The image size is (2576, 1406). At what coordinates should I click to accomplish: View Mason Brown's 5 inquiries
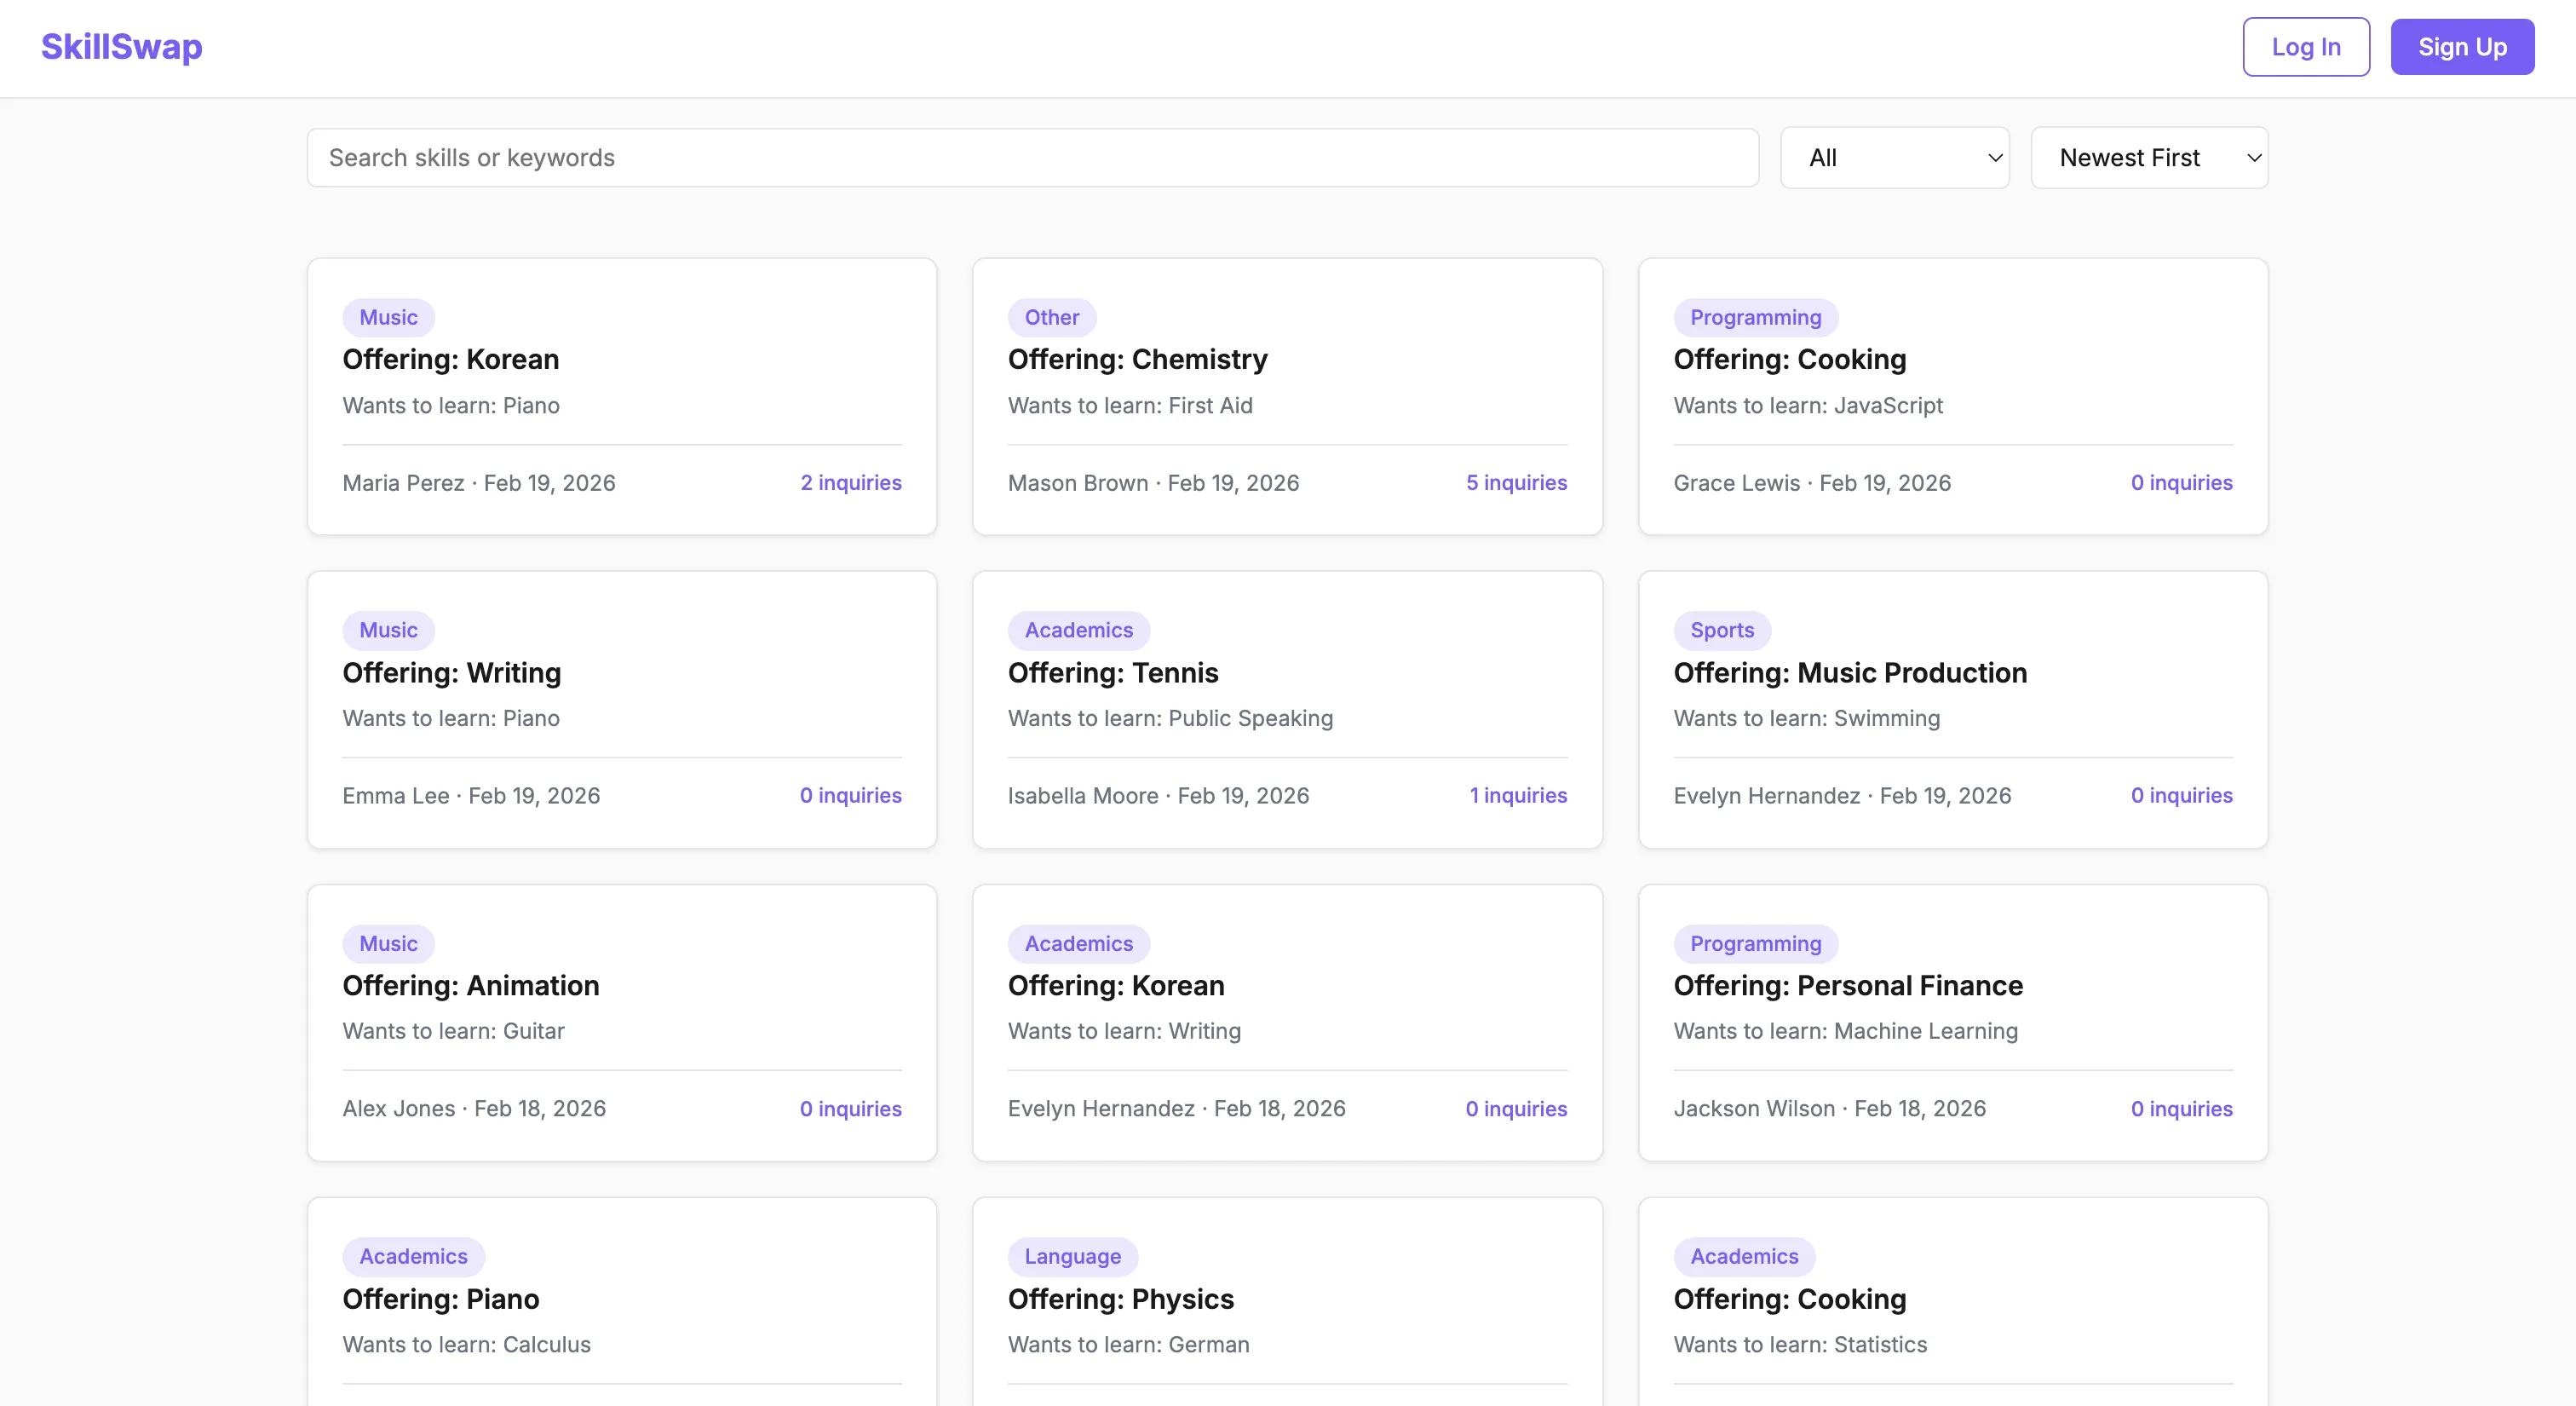[1516, 483]
